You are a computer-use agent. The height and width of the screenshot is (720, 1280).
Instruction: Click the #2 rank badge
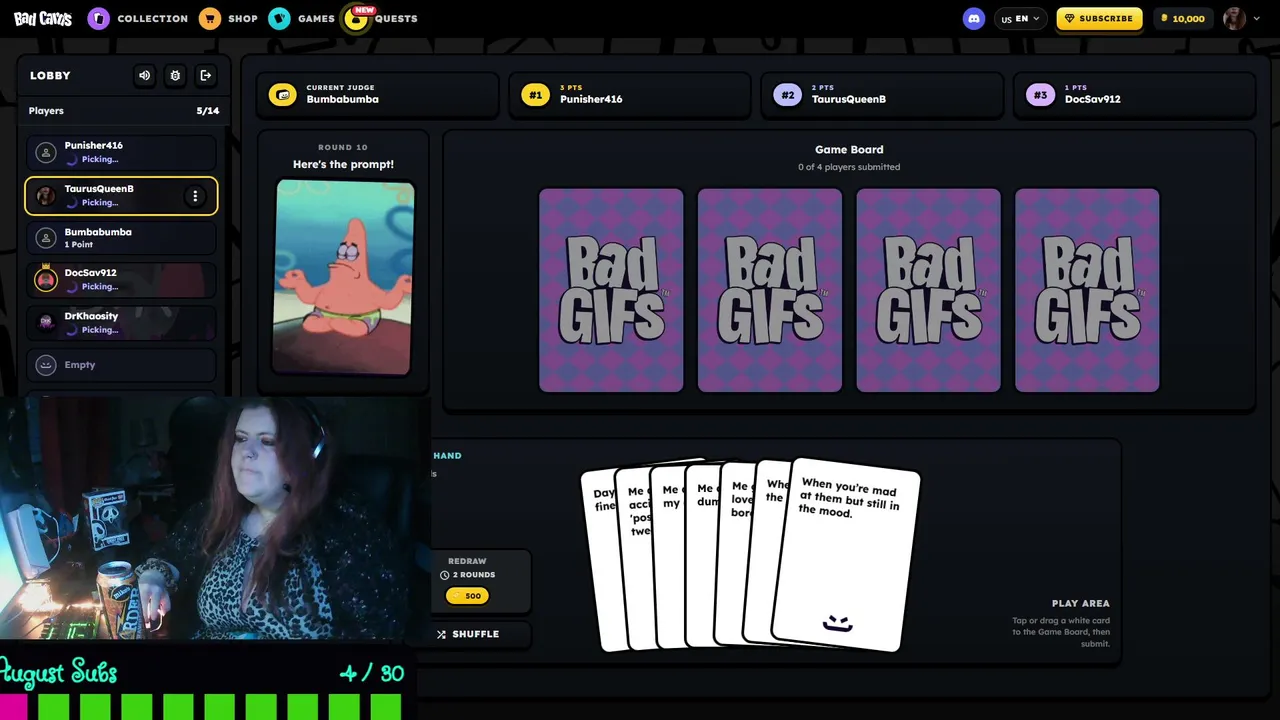[787, 95]
